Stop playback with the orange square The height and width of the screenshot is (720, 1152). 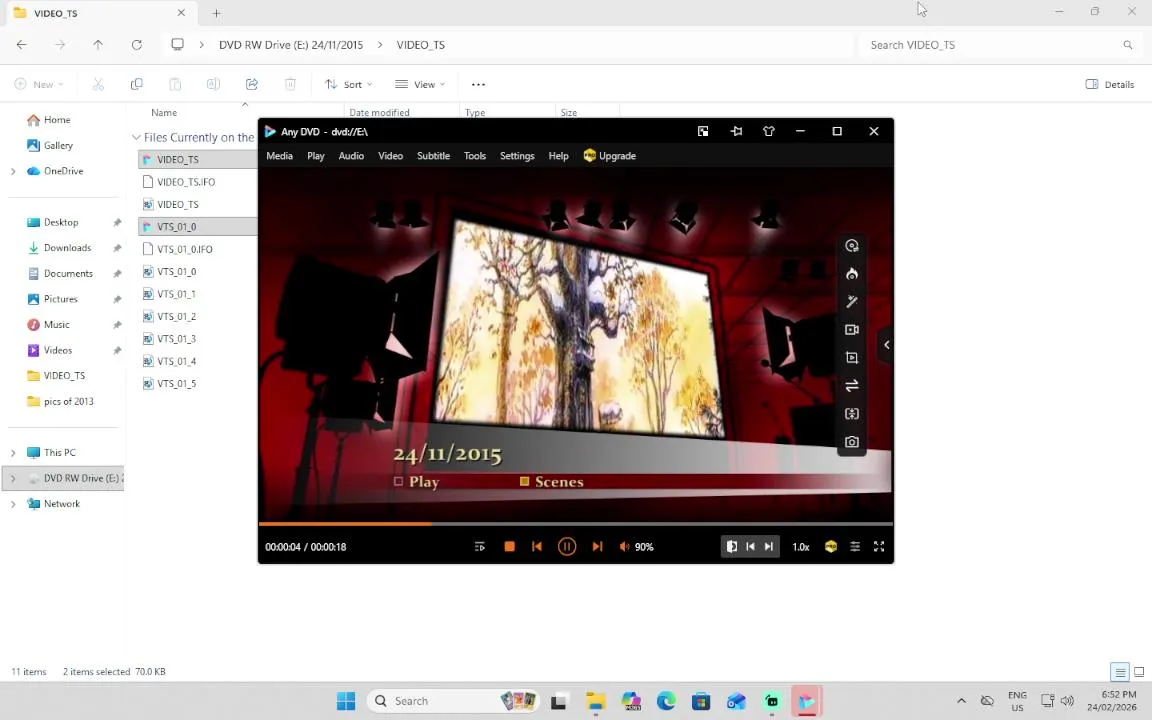(509, 547)
